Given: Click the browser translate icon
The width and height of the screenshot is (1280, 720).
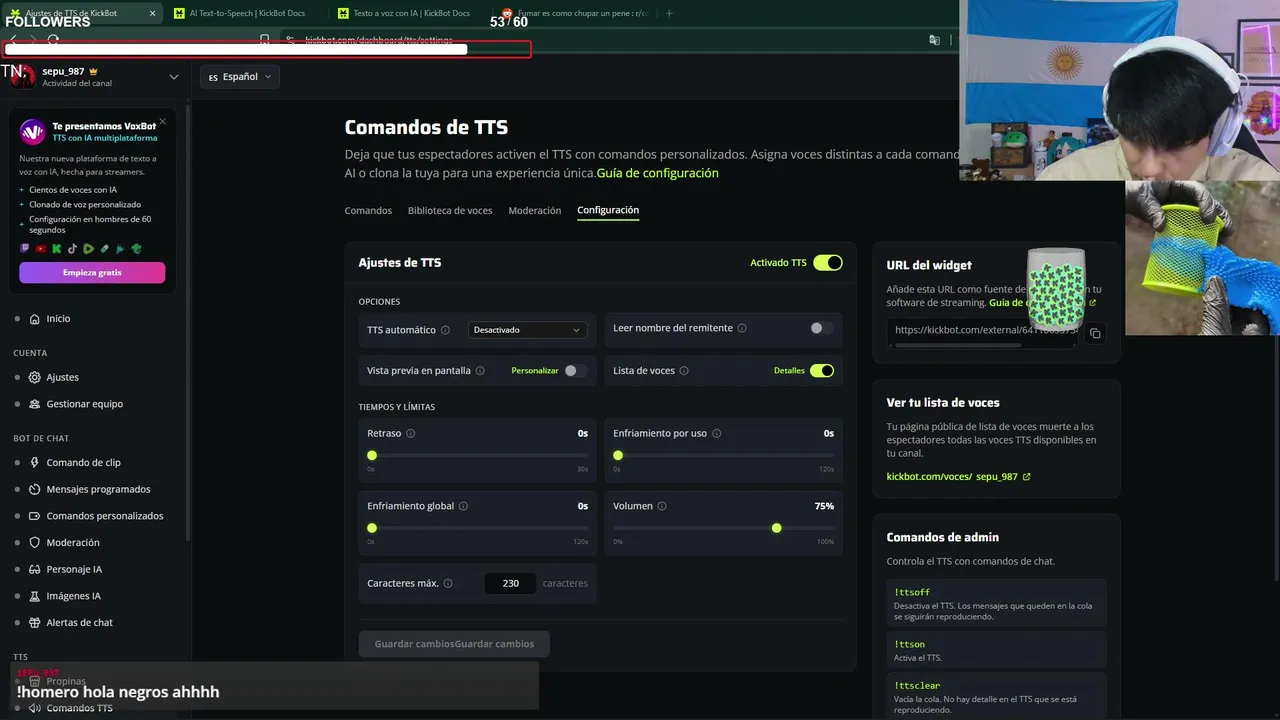Looking at the screenshot, I should 934,40.
